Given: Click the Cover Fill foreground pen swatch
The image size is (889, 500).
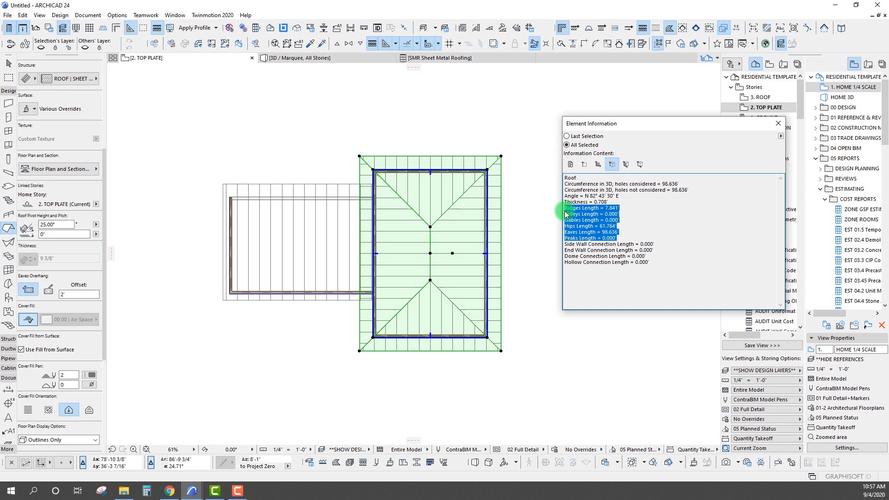Looking at the screenshot, I should (x=91, y=375).
